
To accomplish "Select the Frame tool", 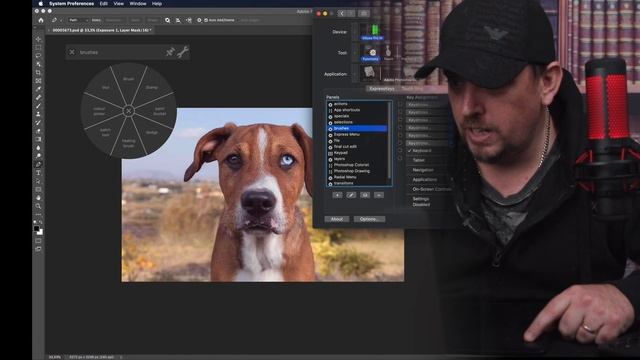I will [38, 81].
